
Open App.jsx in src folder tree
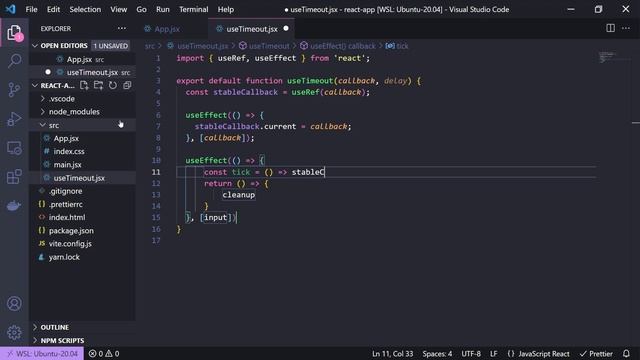click(x=66, y=138)
